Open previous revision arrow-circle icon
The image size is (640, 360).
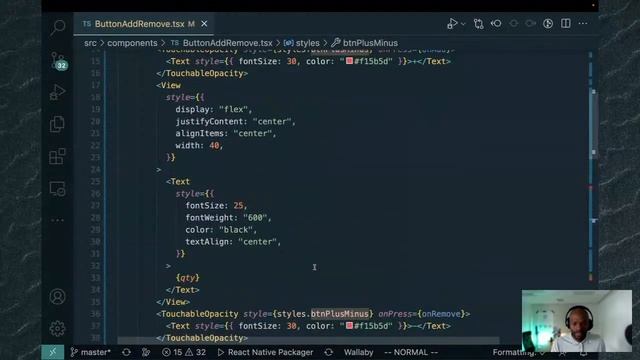pyautogui.click(x=496, y=24)
